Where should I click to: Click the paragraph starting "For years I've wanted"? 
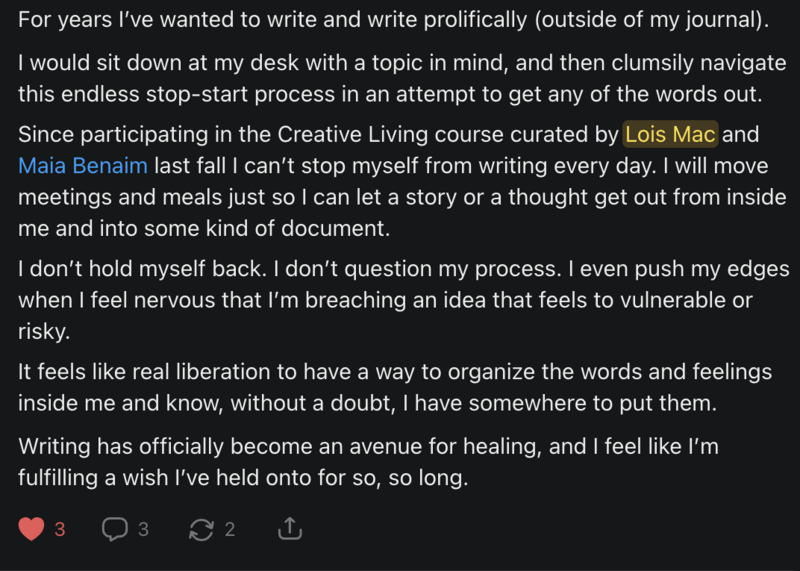pos(393,20)
